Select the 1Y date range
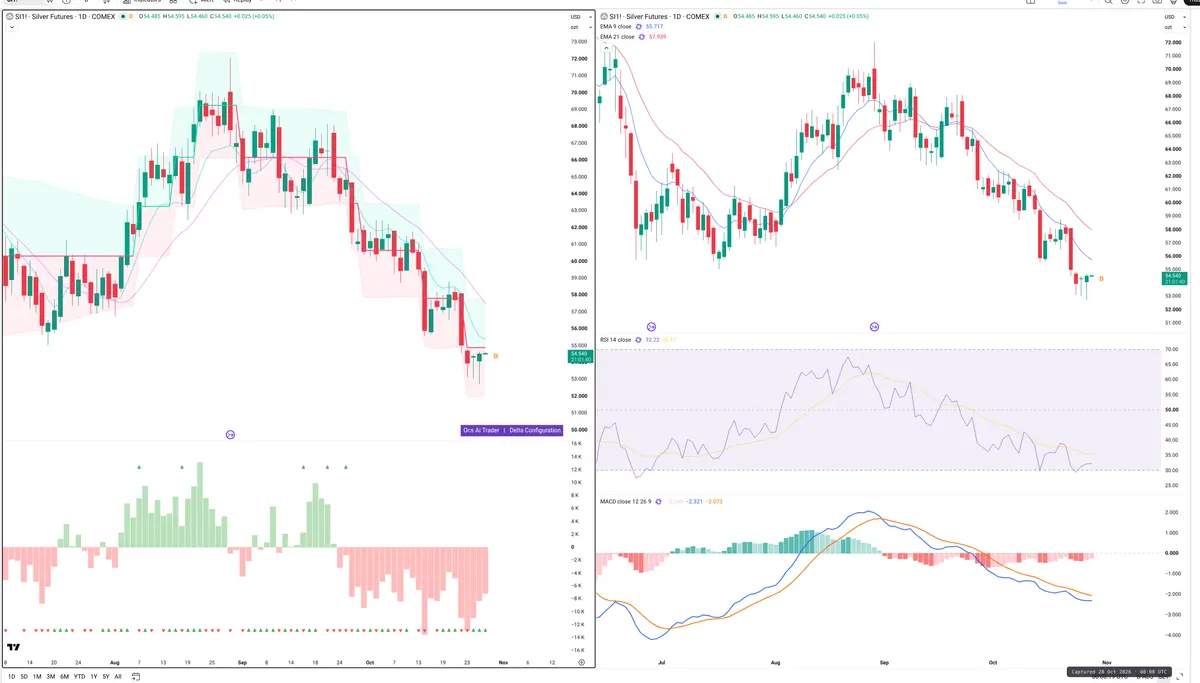 click(x=94, y=677)
